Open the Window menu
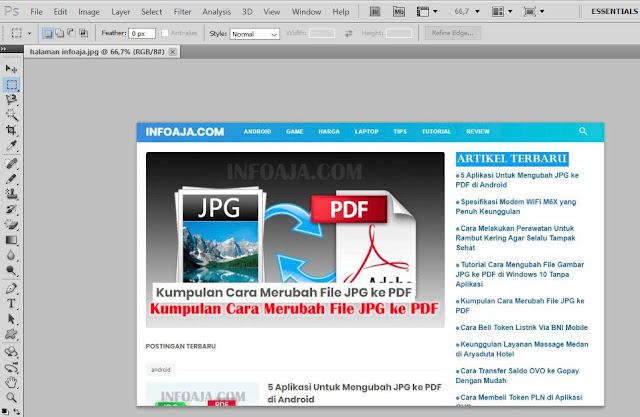640x417 pixels. click(x=306, y=12)
